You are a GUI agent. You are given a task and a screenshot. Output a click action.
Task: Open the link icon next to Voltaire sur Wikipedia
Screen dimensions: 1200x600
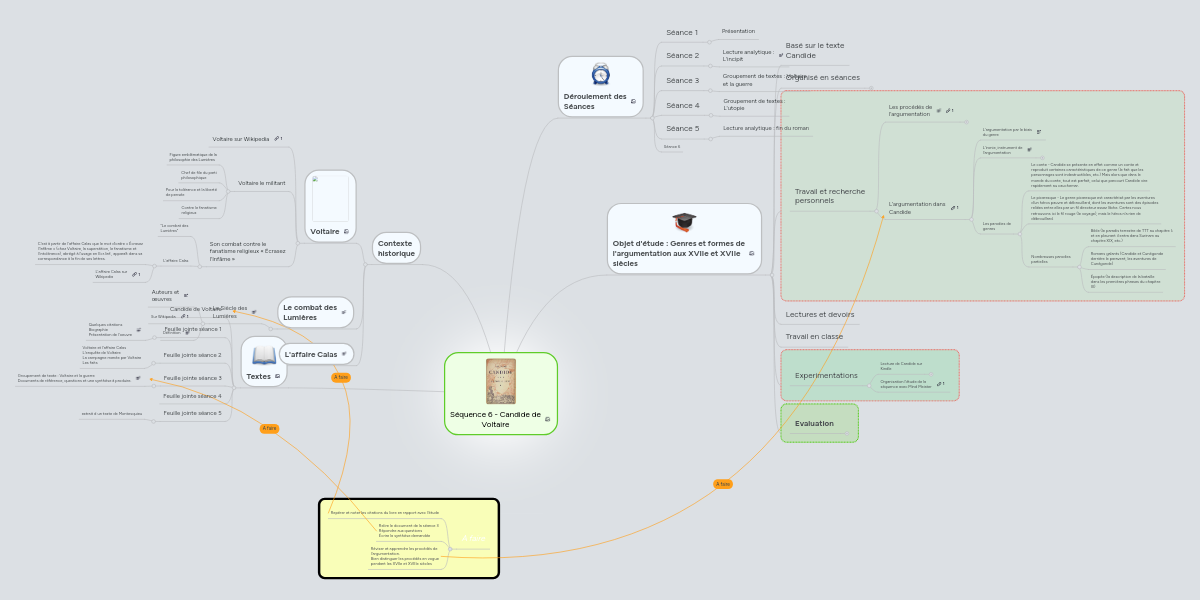pyautogui.click(x=277, y=139)
